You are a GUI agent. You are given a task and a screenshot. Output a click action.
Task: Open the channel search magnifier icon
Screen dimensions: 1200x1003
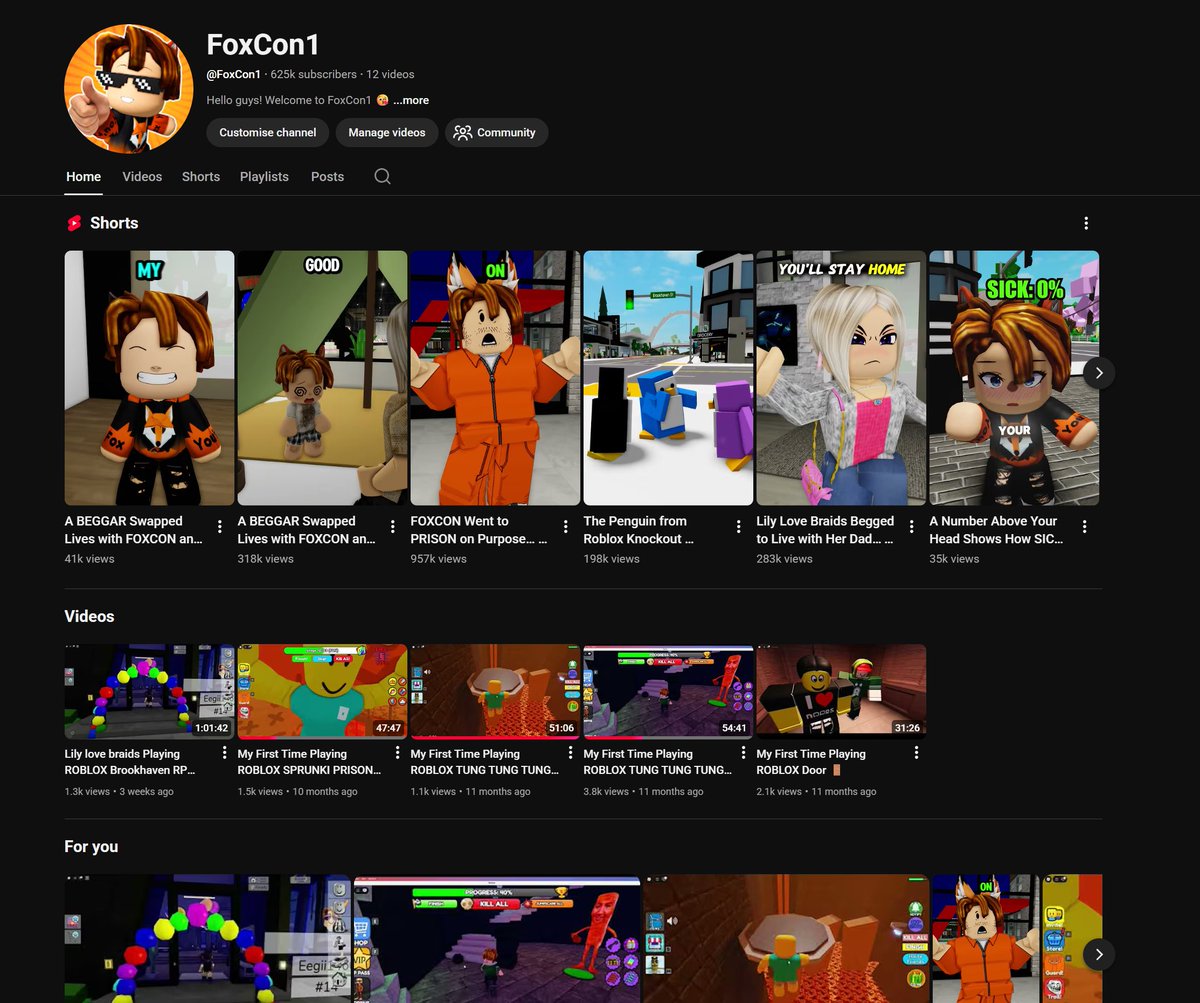click(x=382, y=176)
